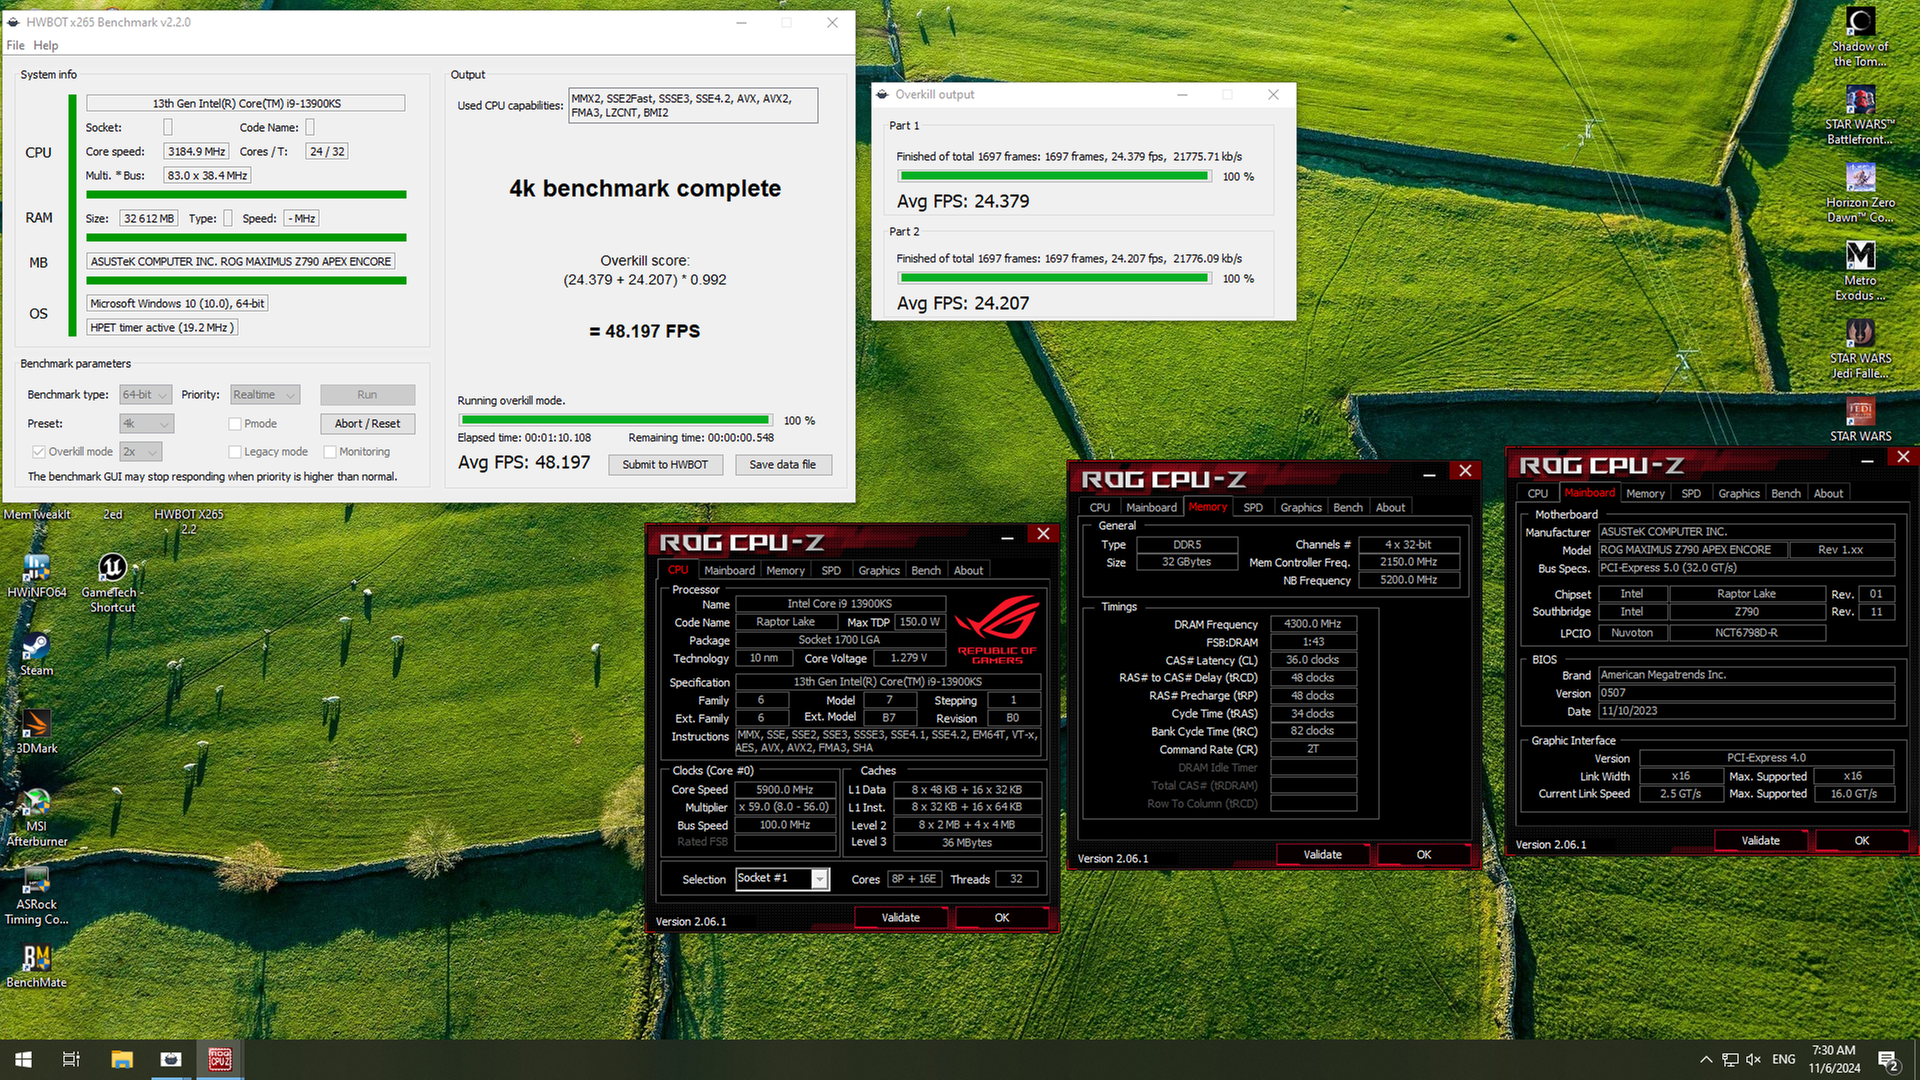Viewport: 1920px width, 1080px height.
Task: Click the Save data file button
Action: (x=783, y=465)
